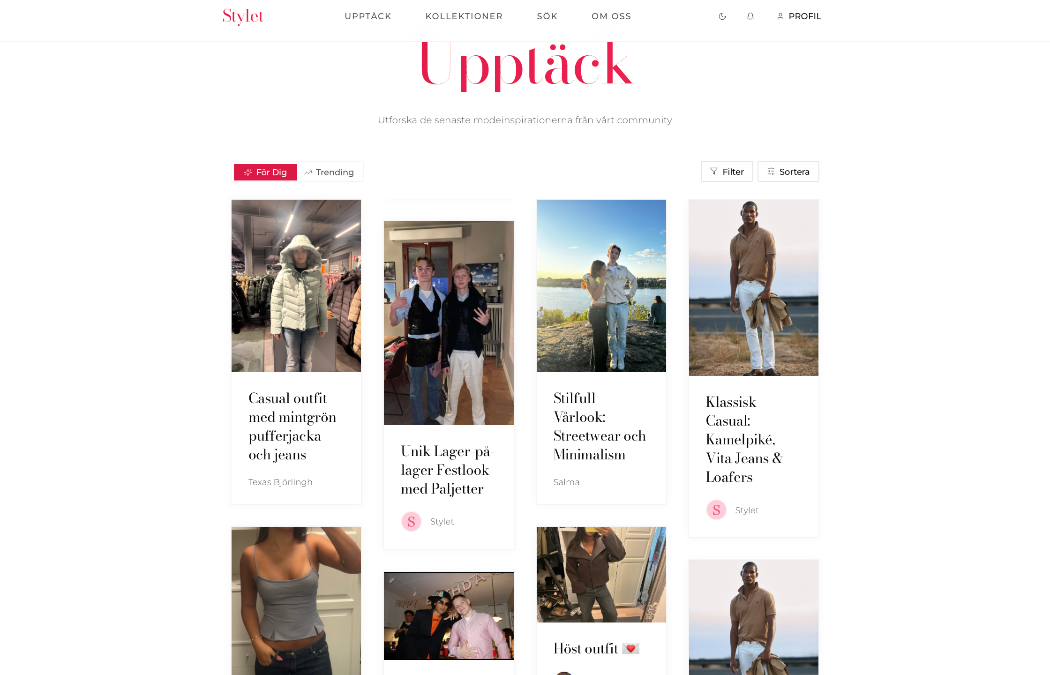The height and width of the screenshot is (675, 1050).
Task: Open the Sök page
Action: pyautogui.click(x=546, y=16)
